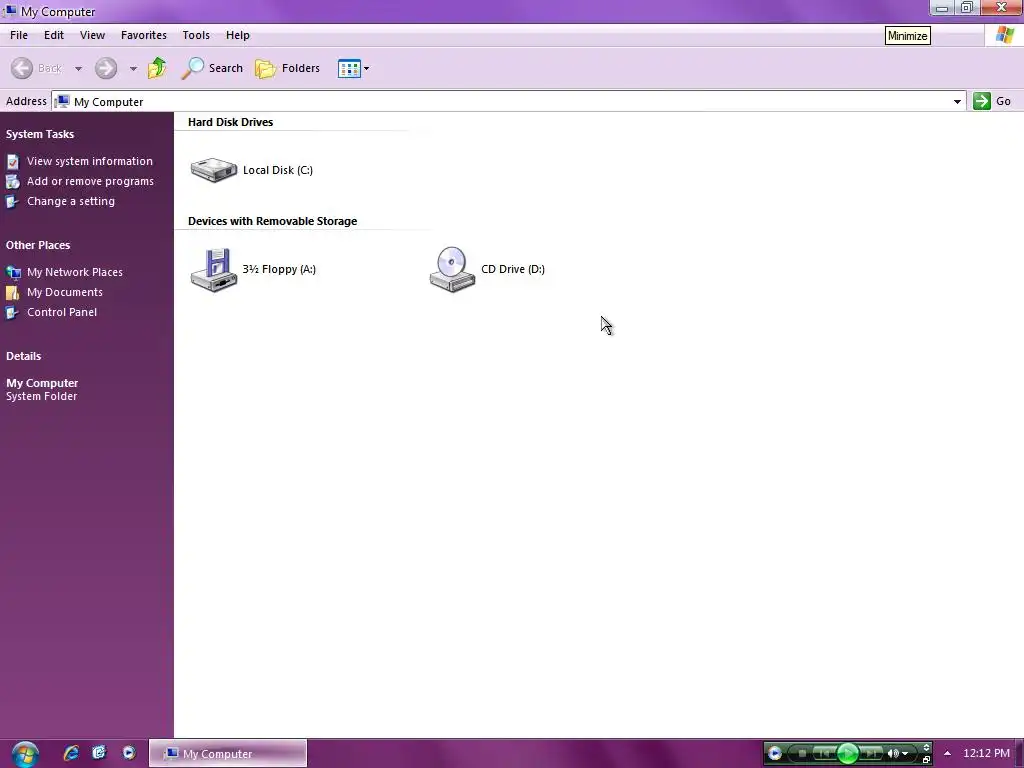This screenshot has height=768, width=1024.
Task: Expand the address bar dropdown
Action: 957,101
